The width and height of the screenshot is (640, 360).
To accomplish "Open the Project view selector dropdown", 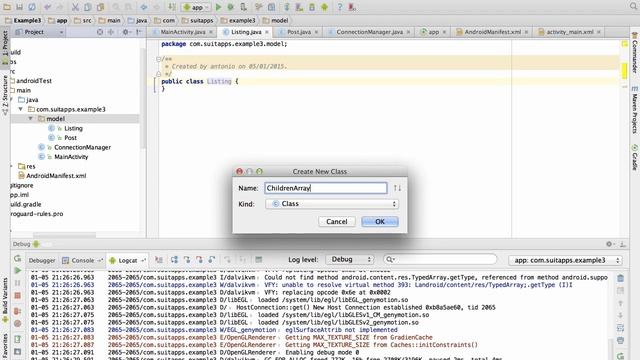I will point(39,32).
